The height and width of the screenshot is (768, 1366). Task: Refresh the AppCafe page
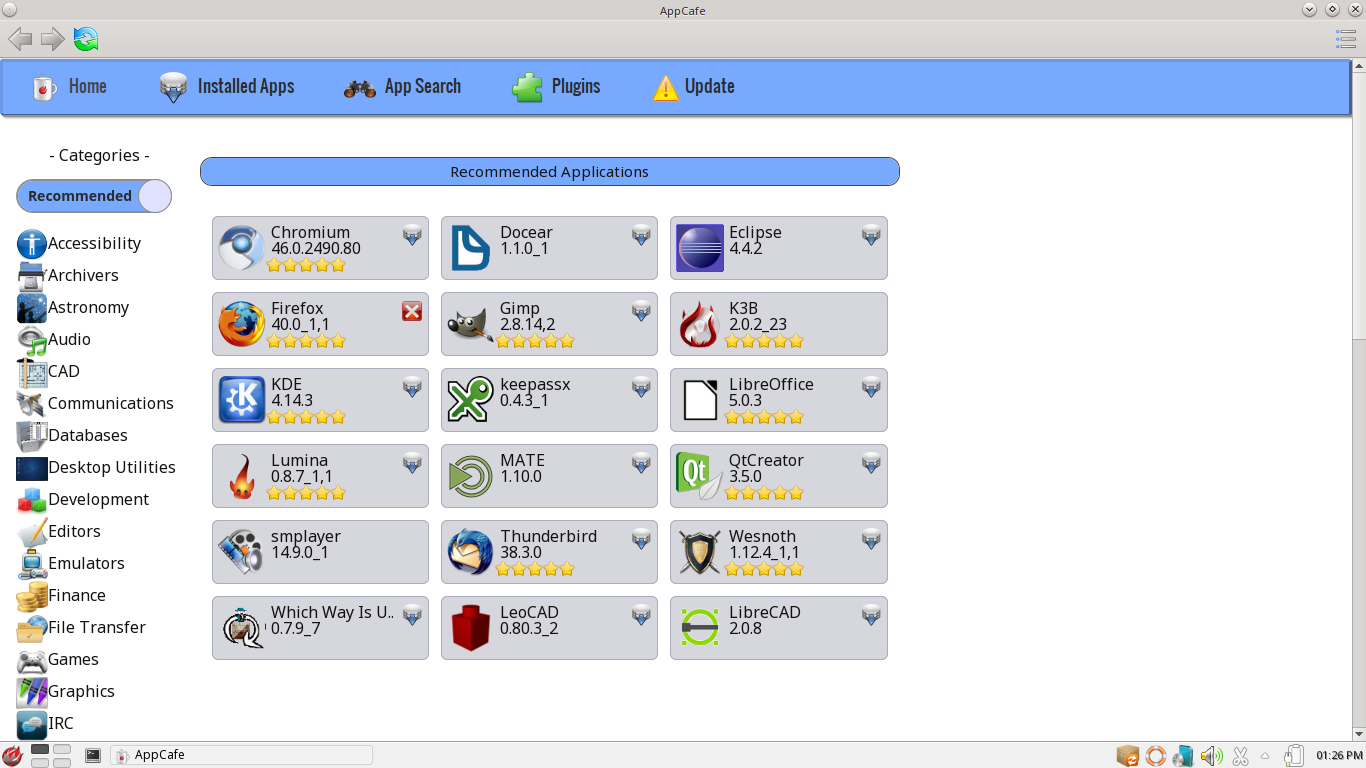pyautogui.click(x=86, y=39)
